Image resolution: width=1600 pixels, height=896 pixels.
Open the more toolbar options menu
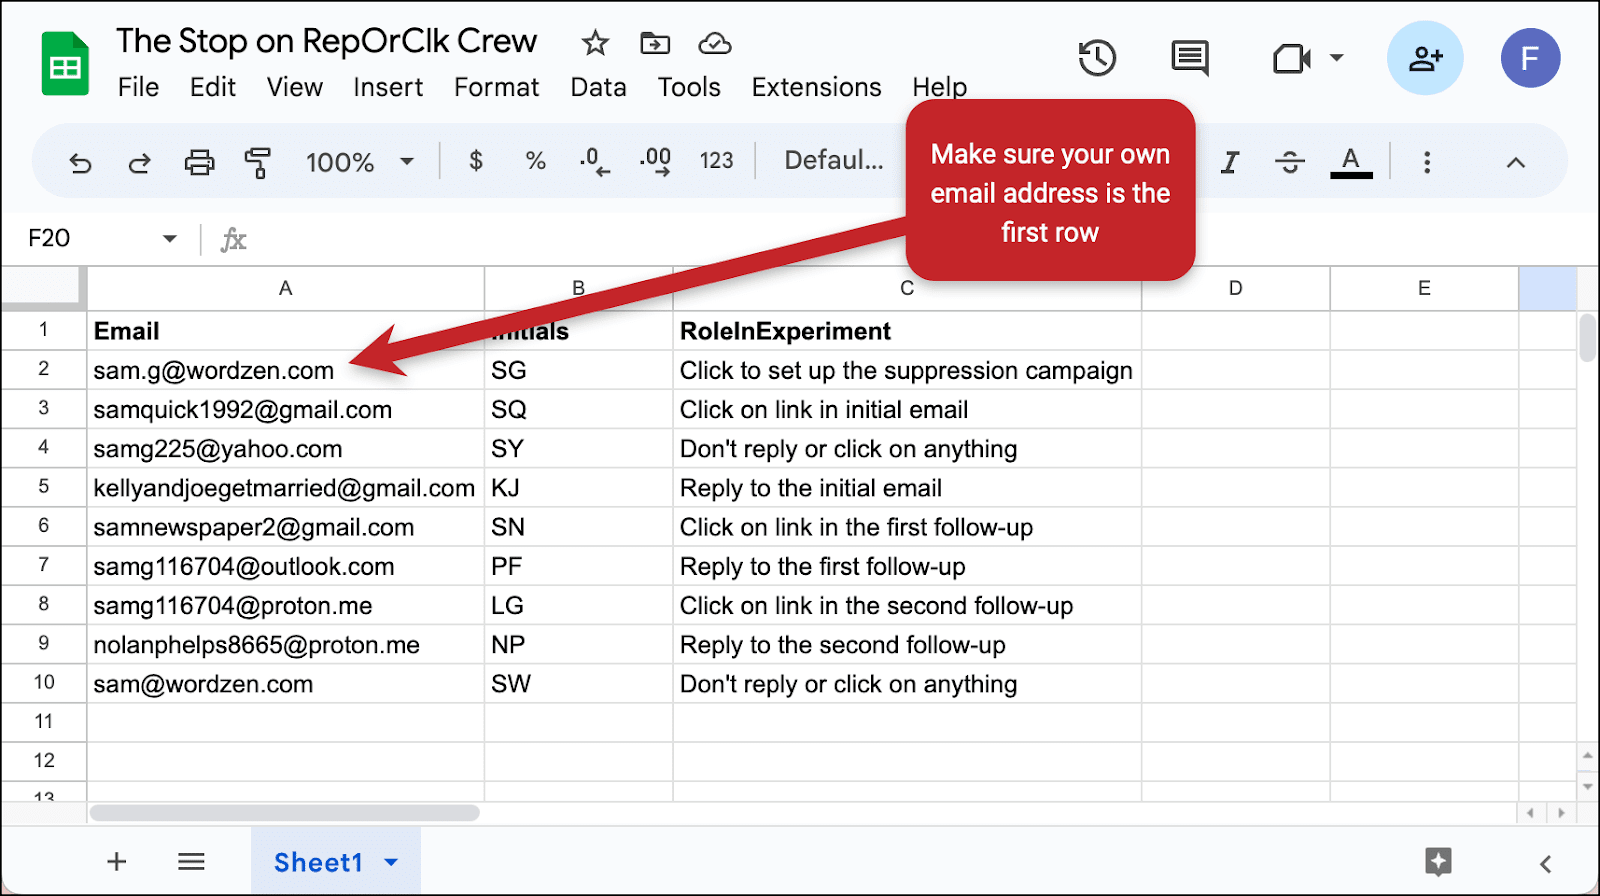pos(1427,162)
